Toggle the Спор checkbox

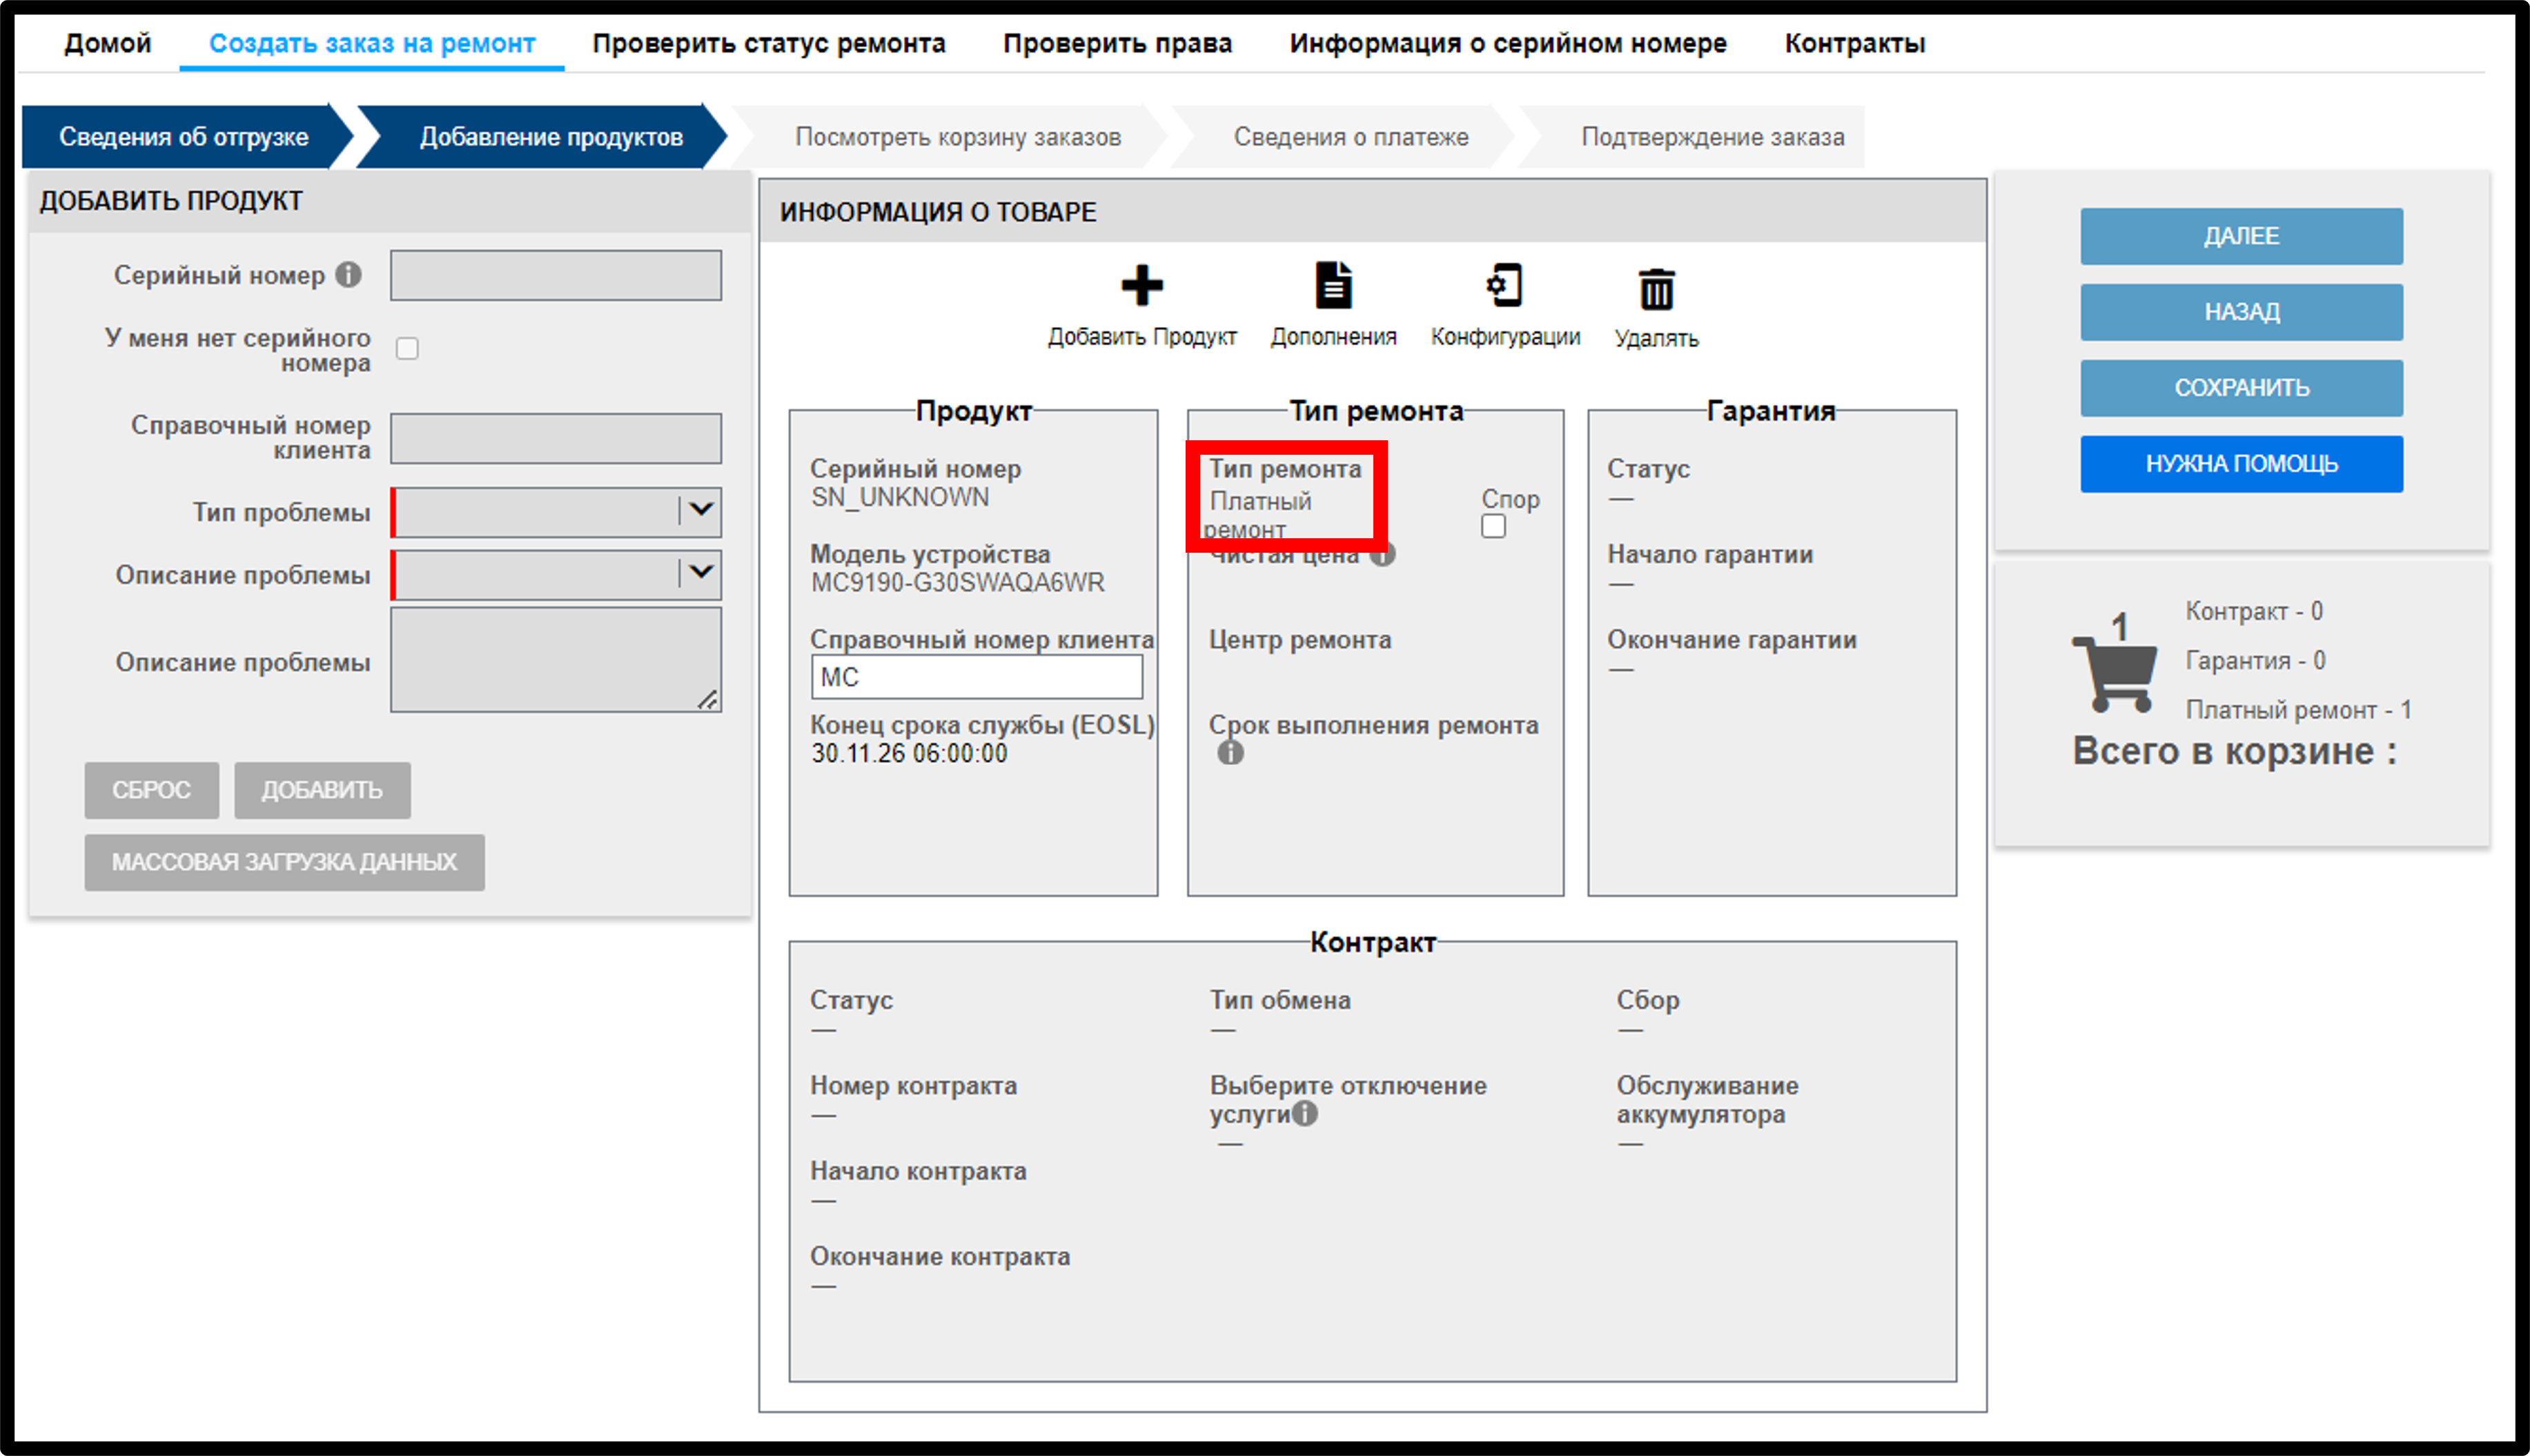pyautogui.click(x=1493, y=526)
